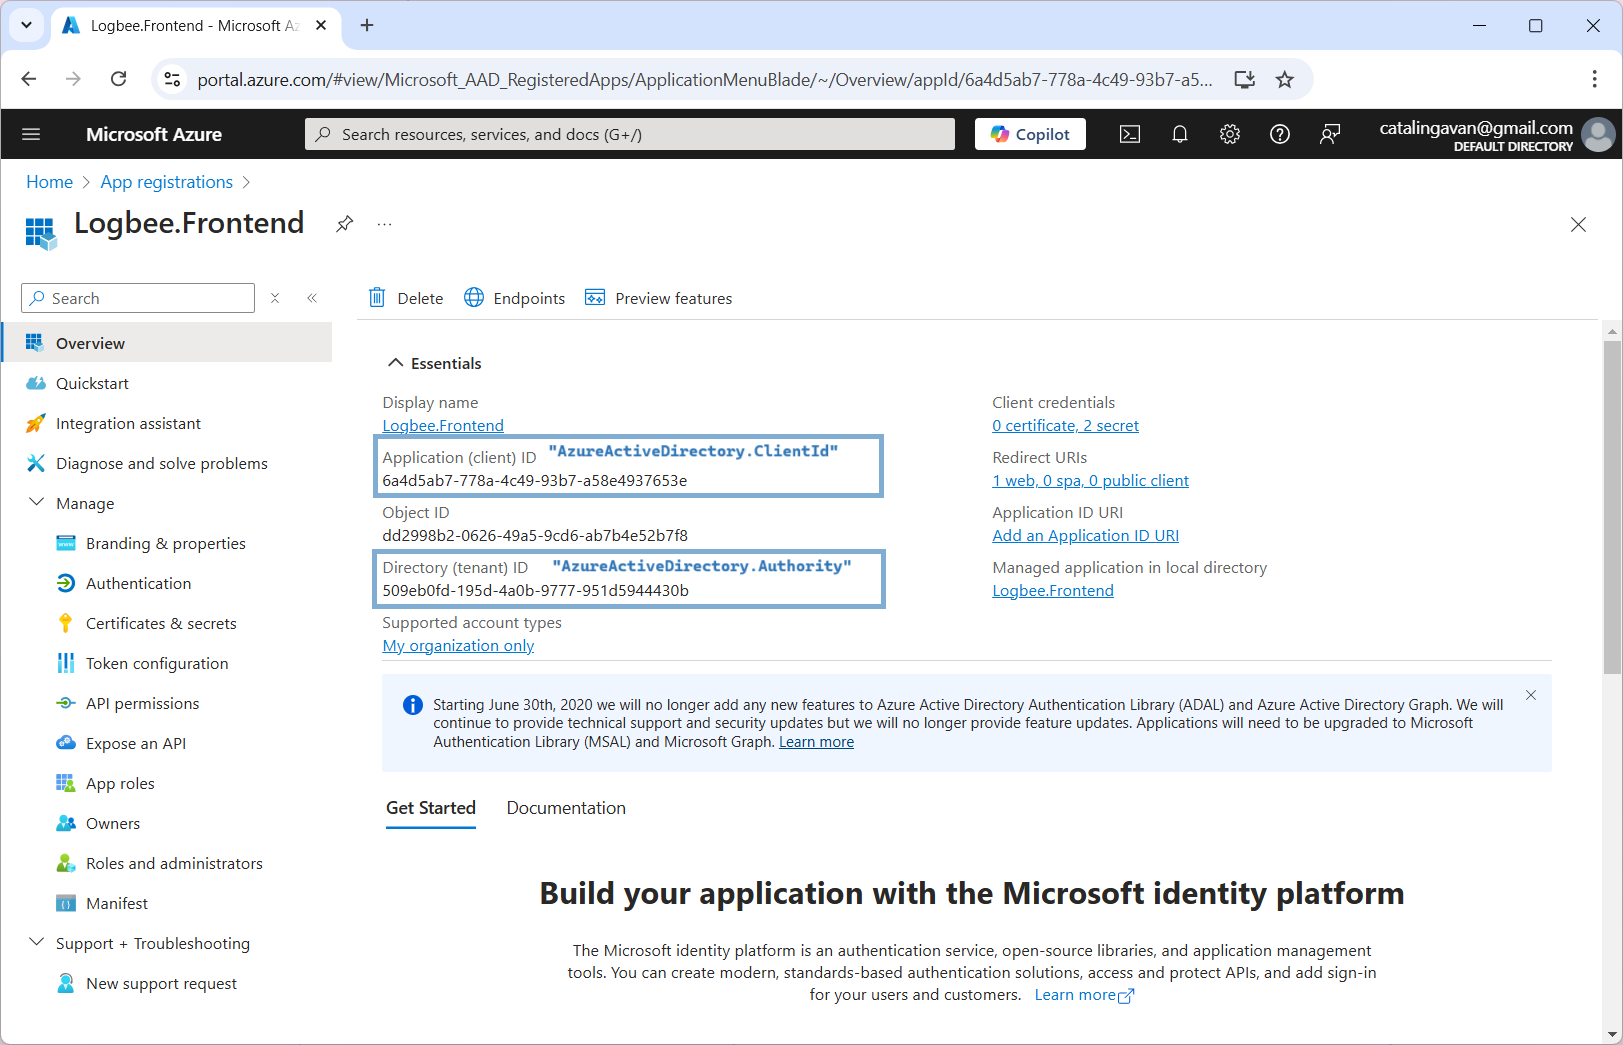Image resolution: width=1623 pixels, height=1045 pixels.
Task: Open the portal hamburger menu
Action: pyautogui.click(x=31, y=133)
